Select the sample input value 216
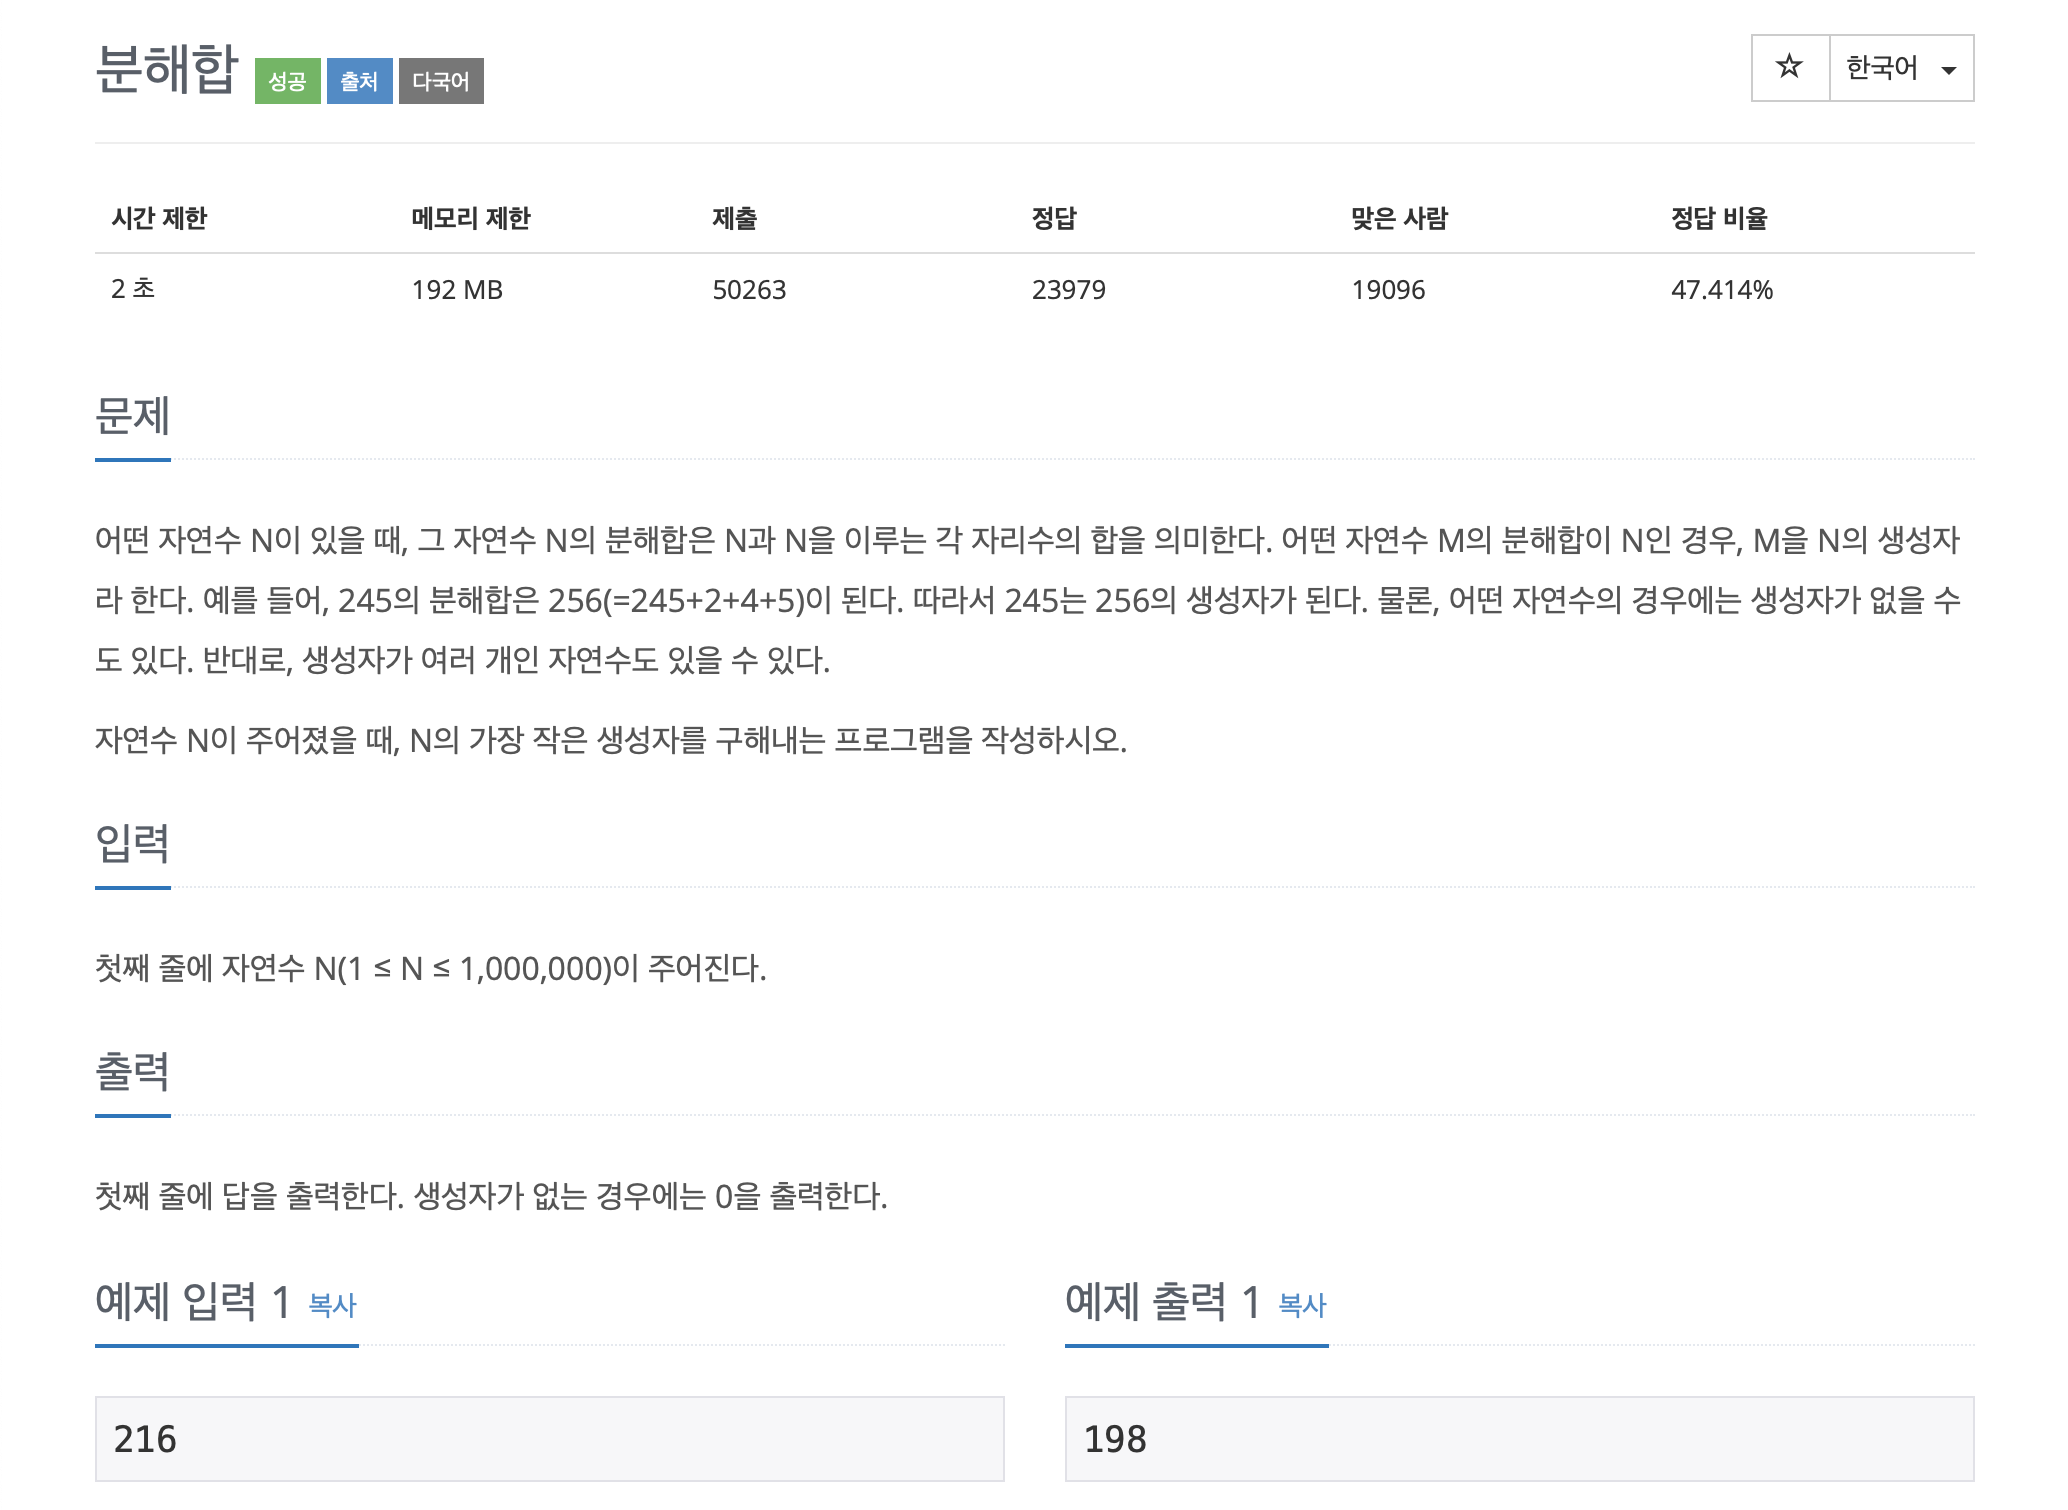This screenshot has height=1510, width=2068. tap(145, 1438)
